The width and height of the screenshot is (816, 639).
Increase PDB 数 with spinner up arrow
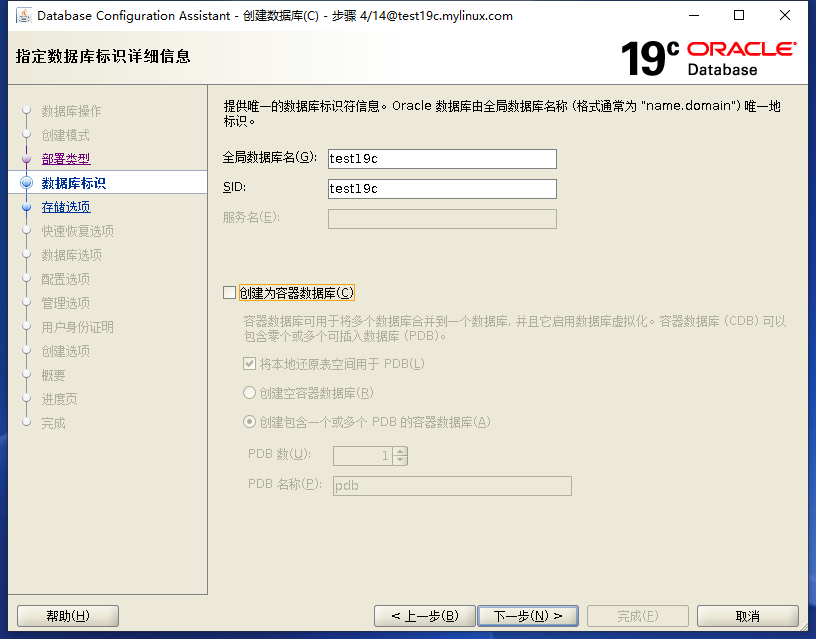click(x=400, y=452)
